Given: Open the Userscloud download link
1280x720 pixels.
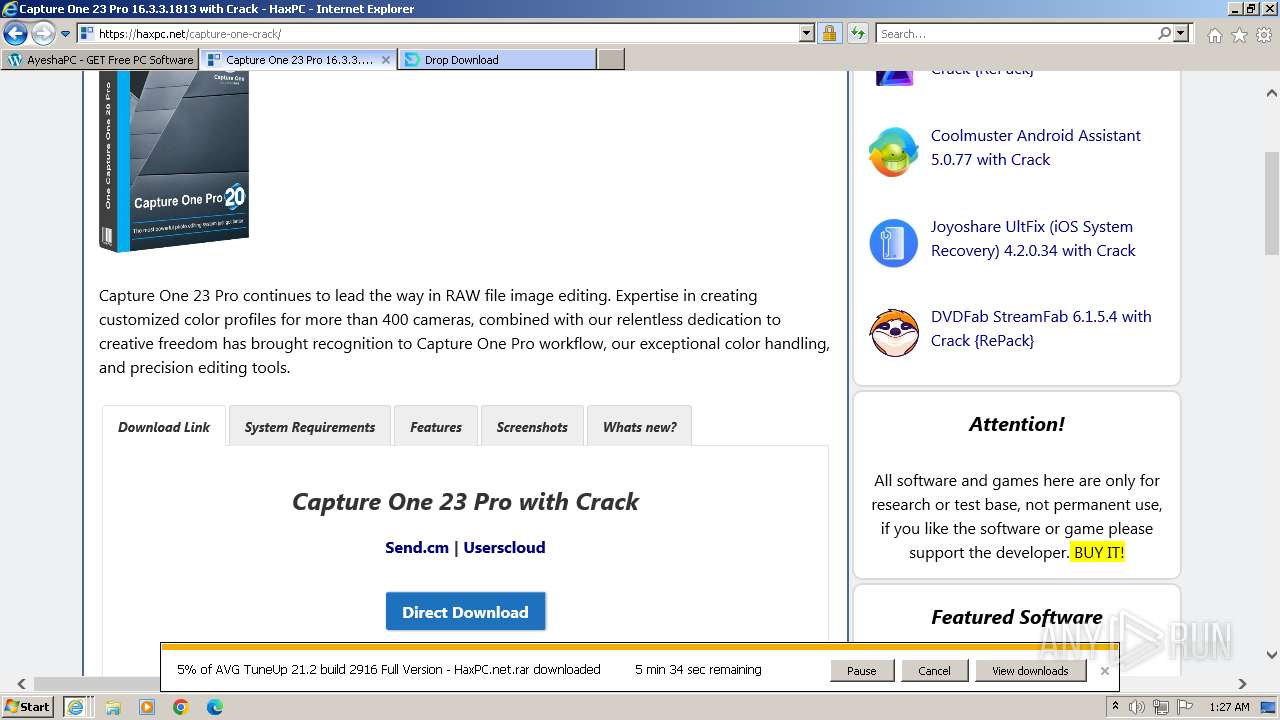Looking at the screenshot, I should [504, 547].
